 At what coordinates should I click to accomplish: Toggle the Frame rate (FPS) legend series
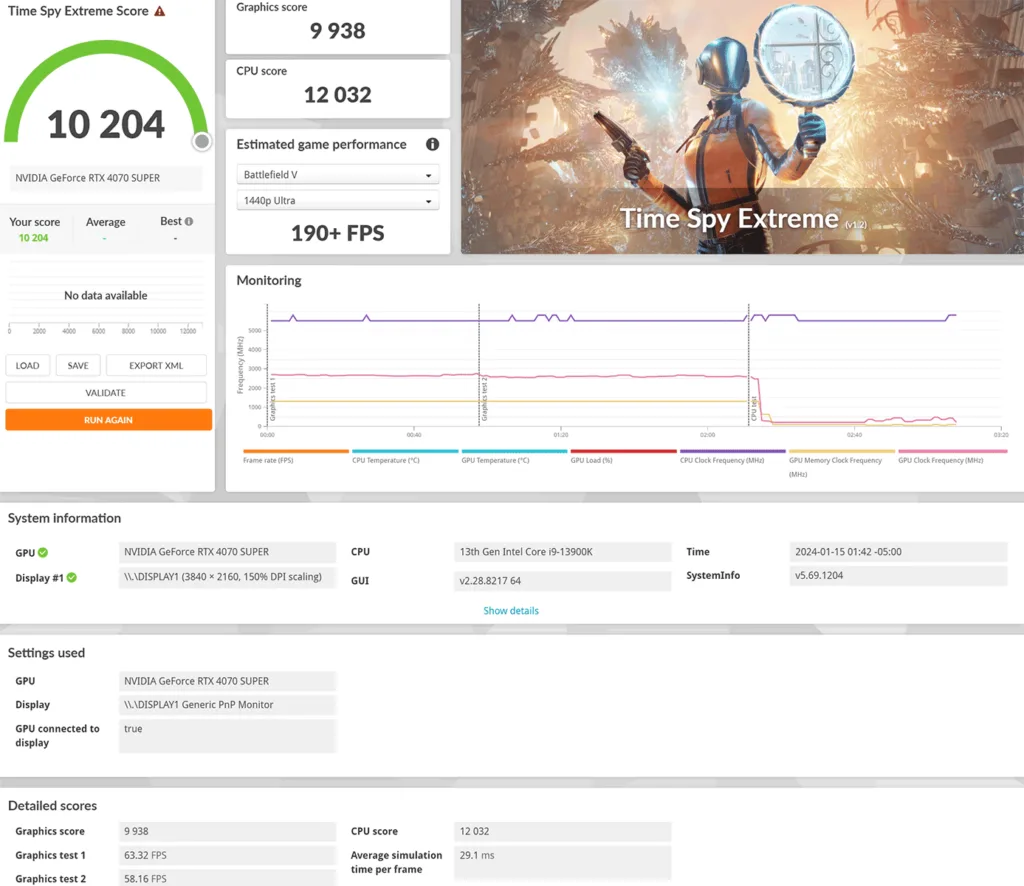(296, 456)
